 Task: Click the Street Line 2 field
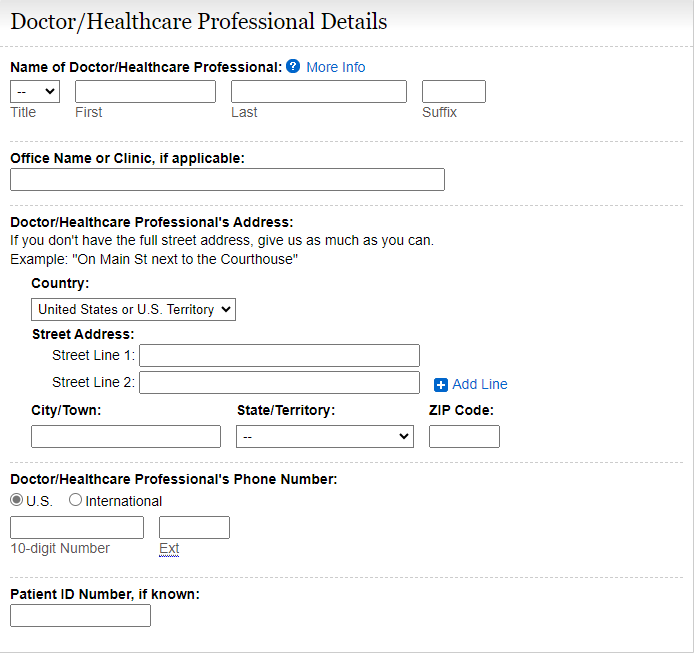pos(280,383)
